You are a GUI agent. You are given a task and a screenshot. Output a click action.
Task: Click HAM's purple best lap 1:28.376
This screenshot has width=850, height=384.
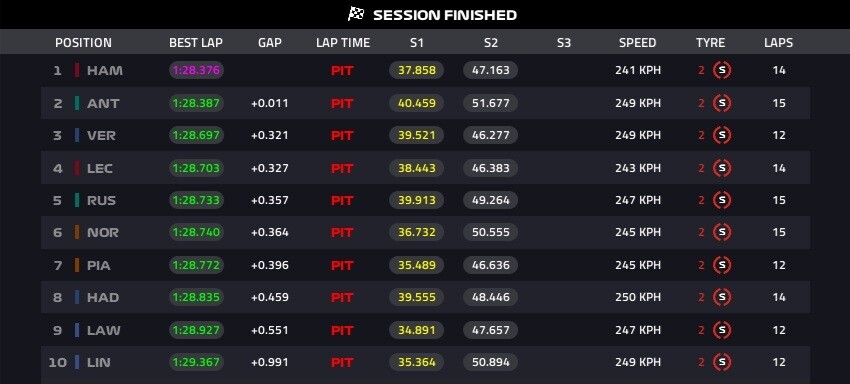(196, 70)
